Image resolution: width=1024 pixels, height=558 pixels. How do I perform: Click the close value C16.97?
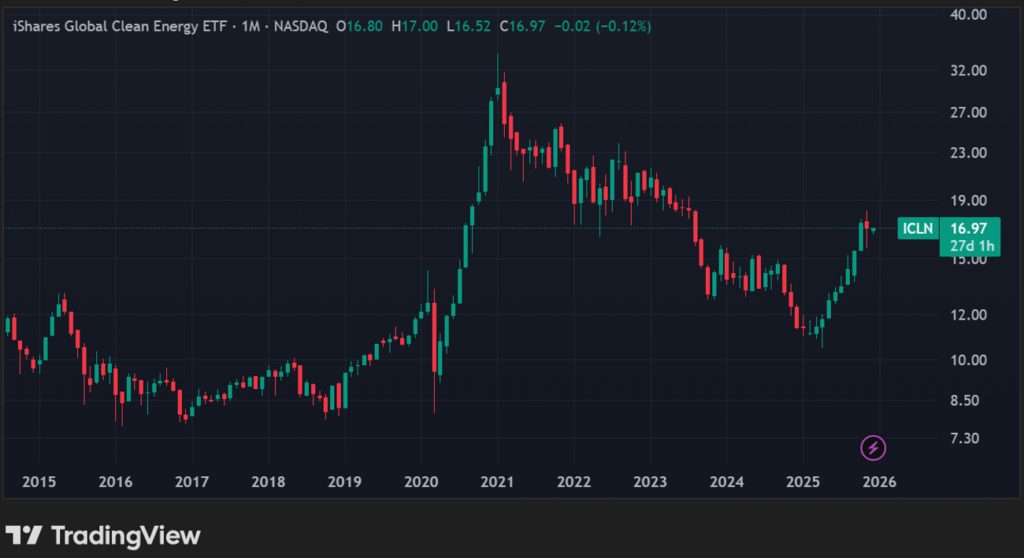(x=522, y=26)
